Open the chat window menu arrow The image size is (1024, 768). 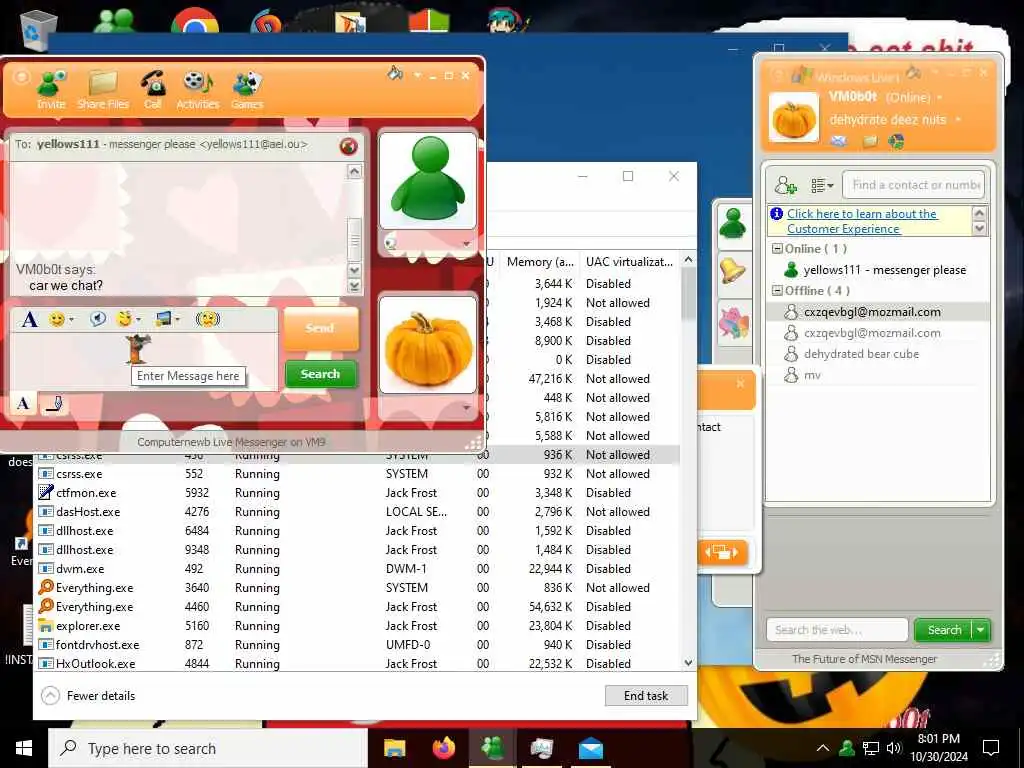[x=417, y=76]
